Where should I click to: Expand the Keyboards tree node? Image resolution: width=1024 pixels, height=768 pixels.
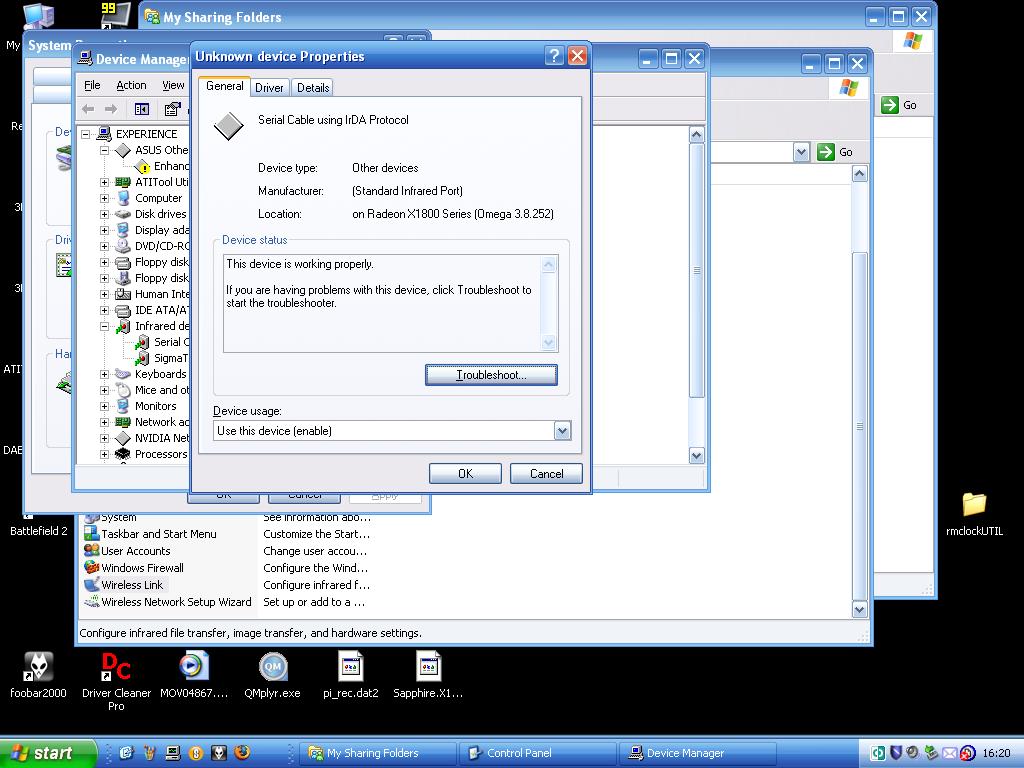coord(105,374)
